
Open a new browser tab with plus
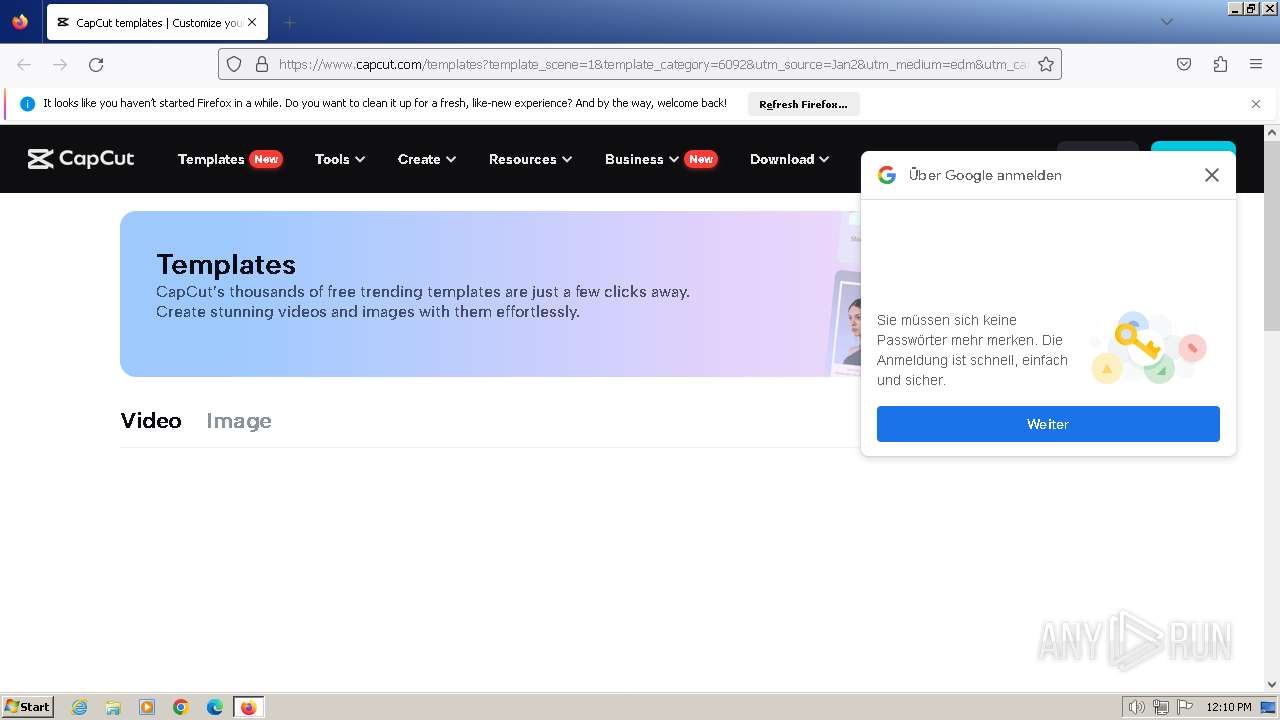[x=289, y=22]
